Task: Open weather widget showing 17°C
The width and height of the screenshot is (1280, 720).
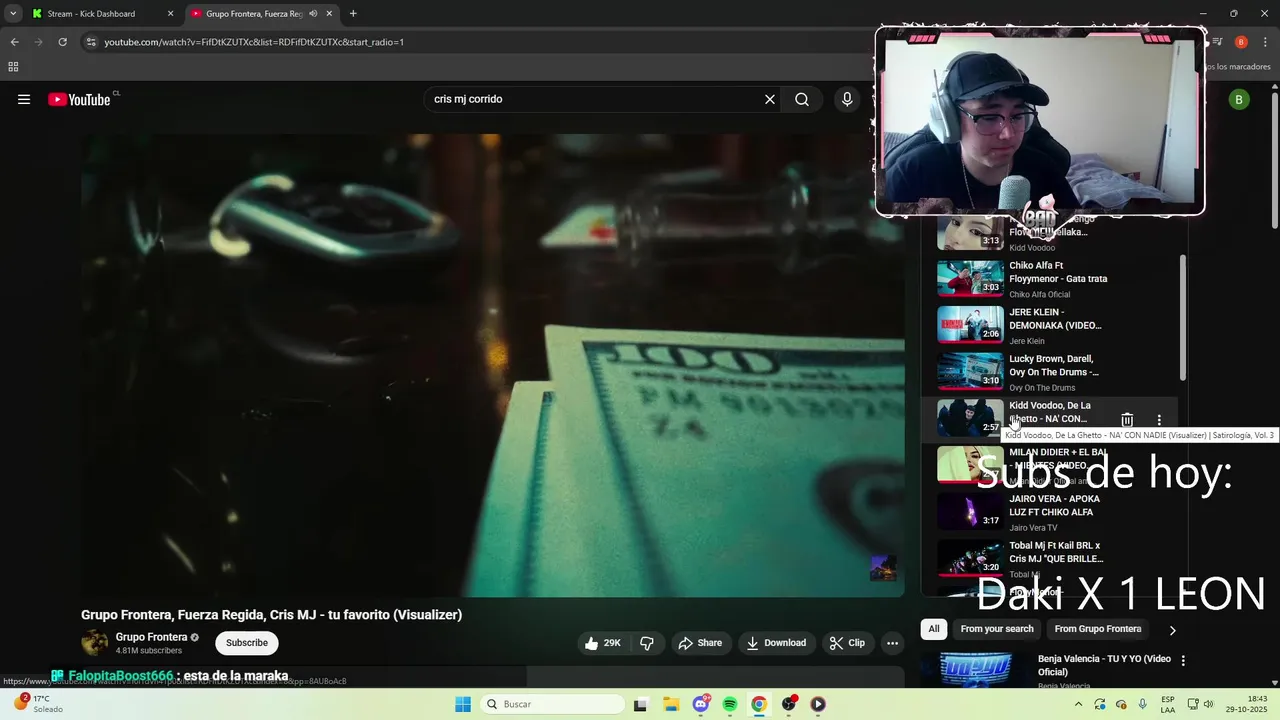Action: 37,704
